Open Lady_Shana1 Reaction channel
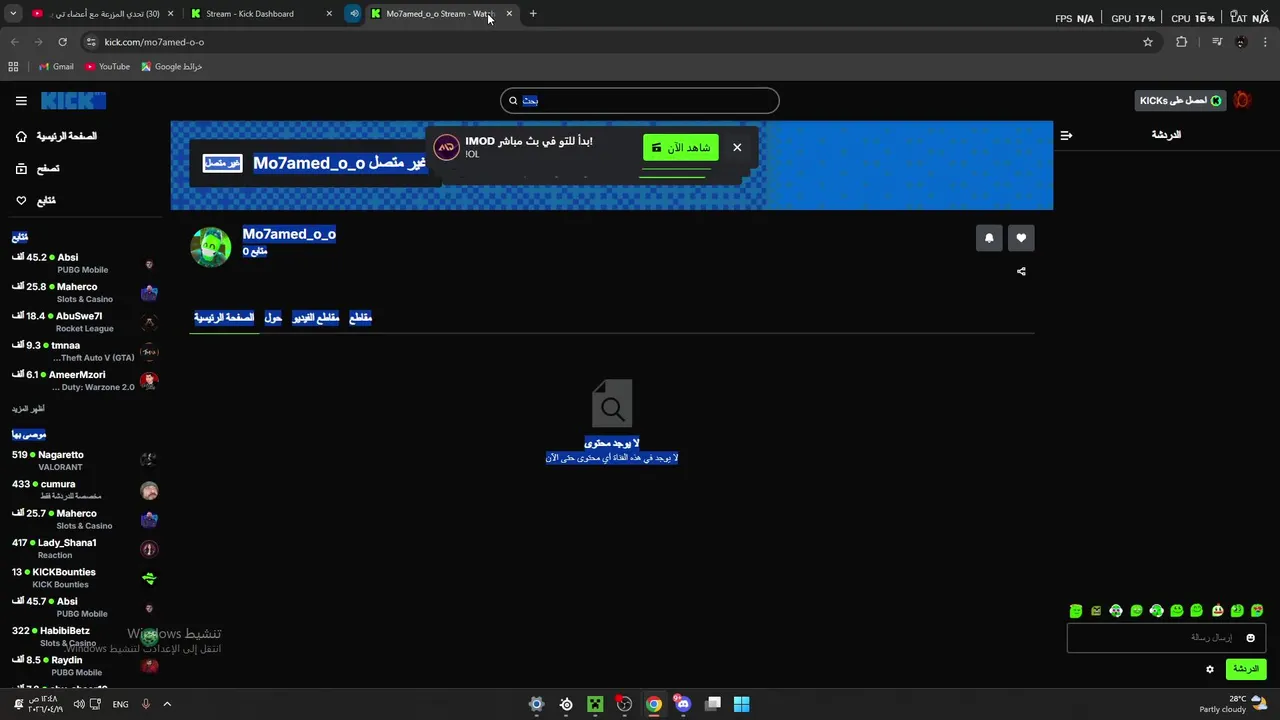The width and height of the screenshot is (1280, 720). click(x=85, y=549)
